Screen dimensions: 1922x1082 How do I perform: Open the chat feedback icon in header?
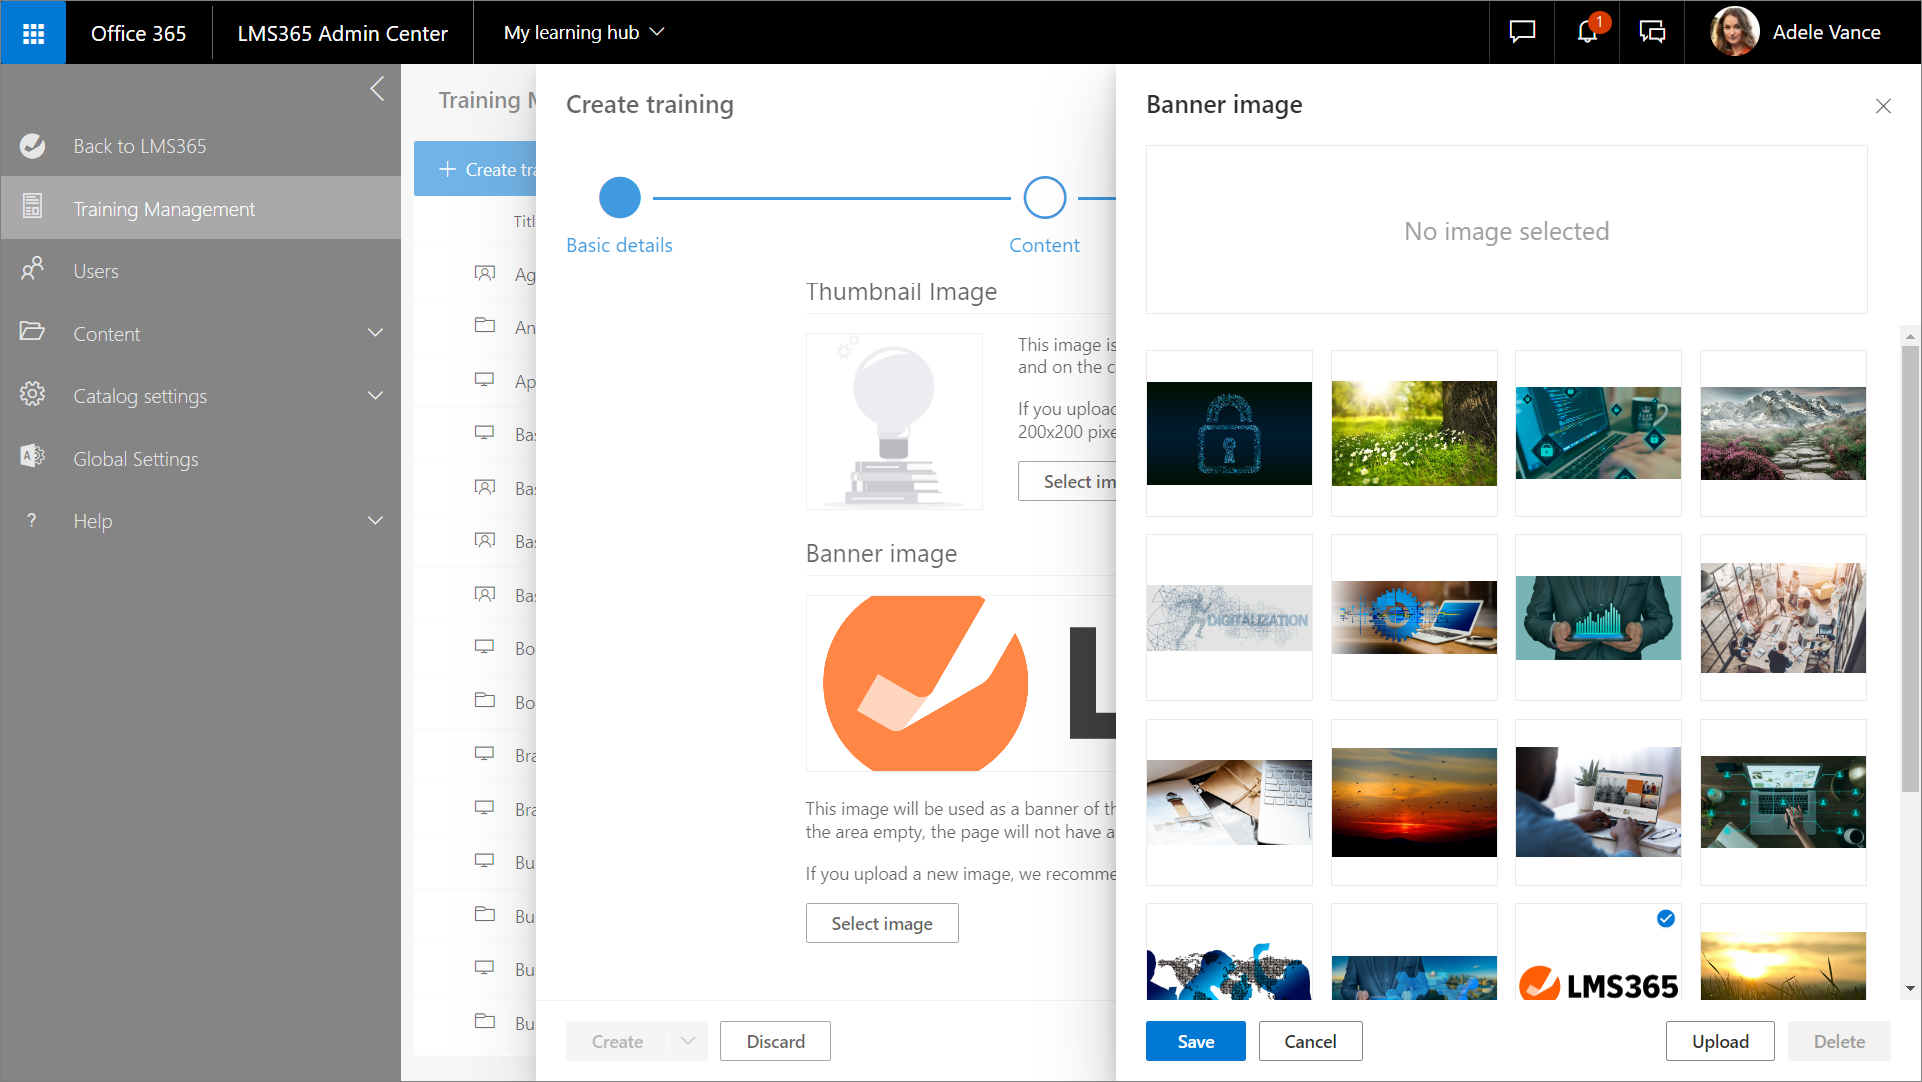(x=1522, y=32)
